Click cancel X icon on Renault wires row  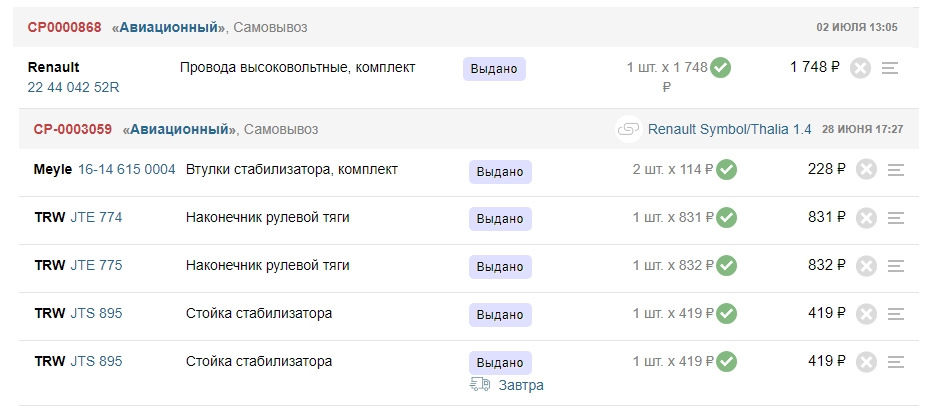point(860,68)
